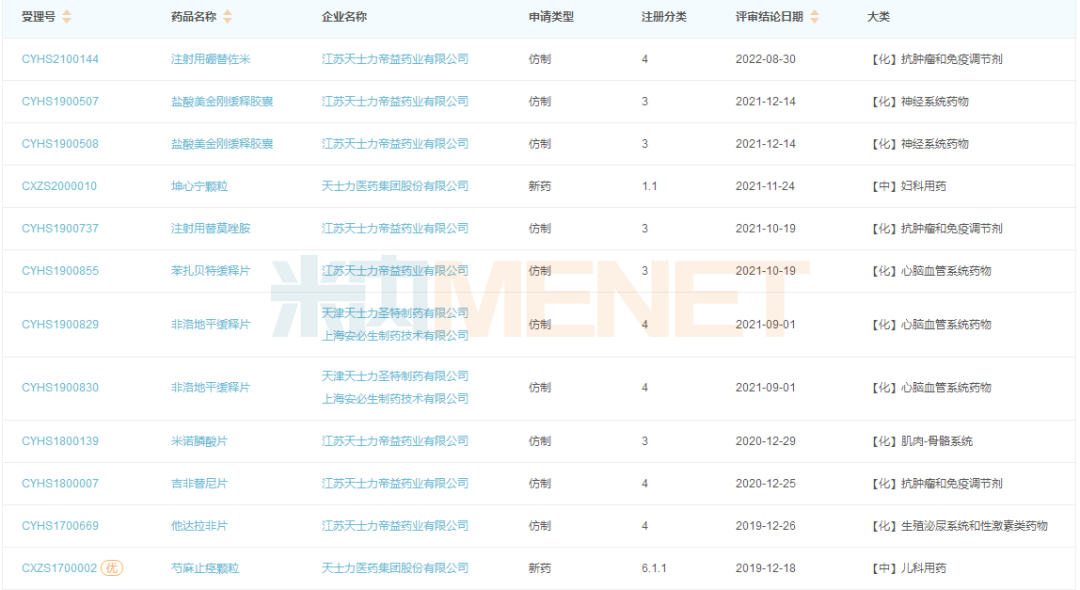
Task: Open 上海安必生制药技术有限公司 in row CYHS1900830
Action: tap(395, 399)
